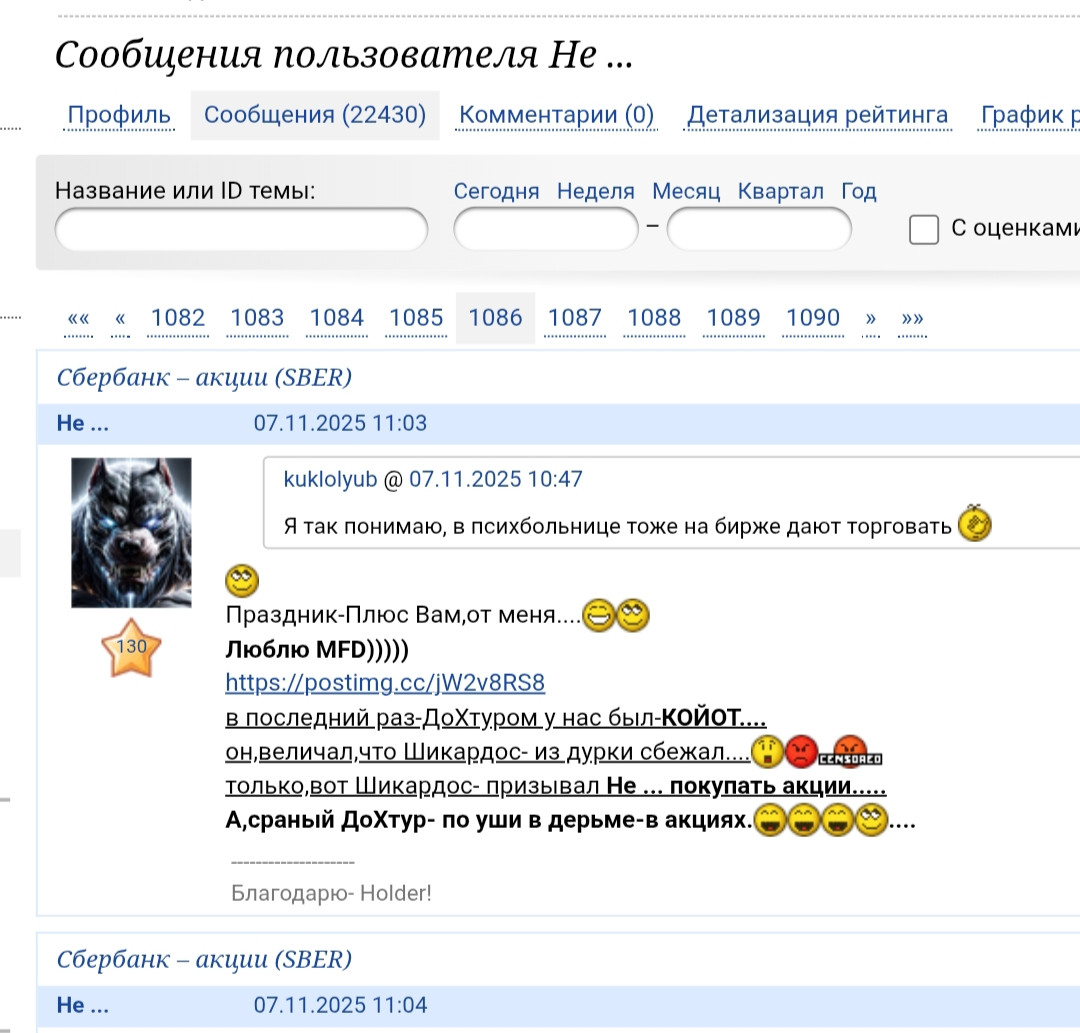Click rolling-eyes smiley after Праздник-Плюс laughing smiley
Viewport: 1080px width, 1033px height.
(632, 616)
